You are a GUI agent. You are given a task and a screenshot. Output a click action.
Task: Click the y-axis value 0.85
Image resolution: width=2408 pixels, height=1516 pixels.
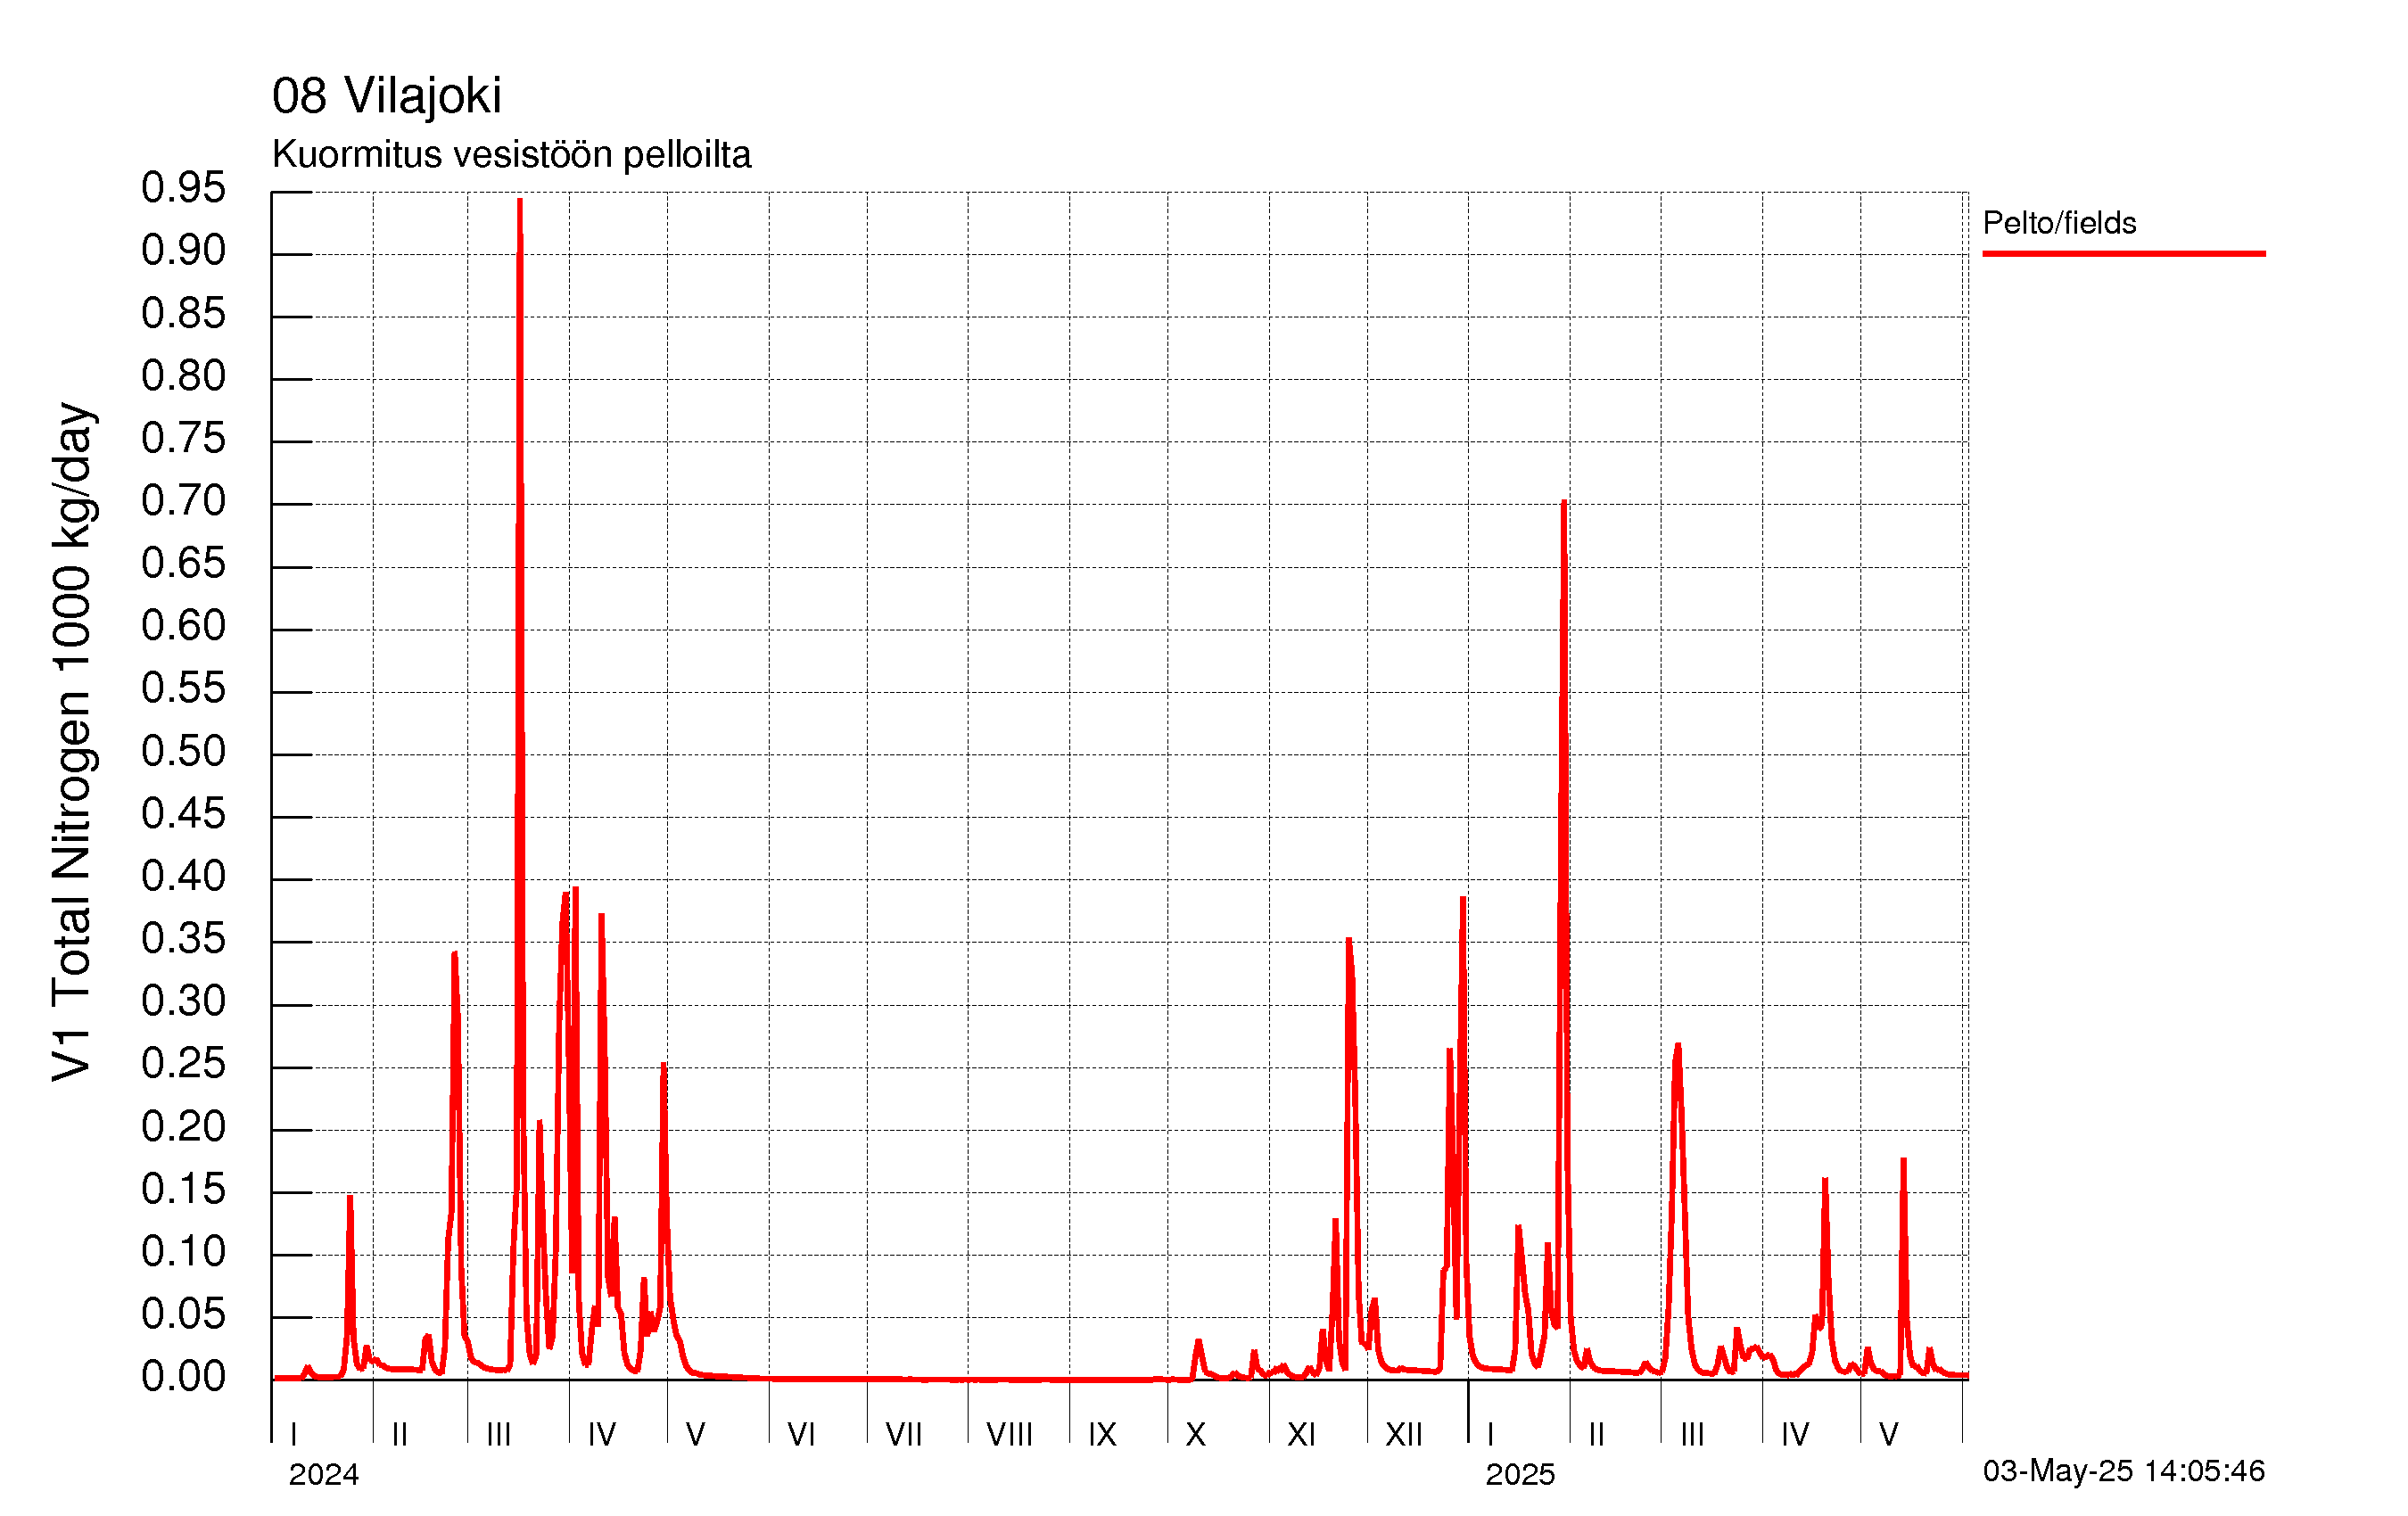pyautogui.click(x=183, y=313)
